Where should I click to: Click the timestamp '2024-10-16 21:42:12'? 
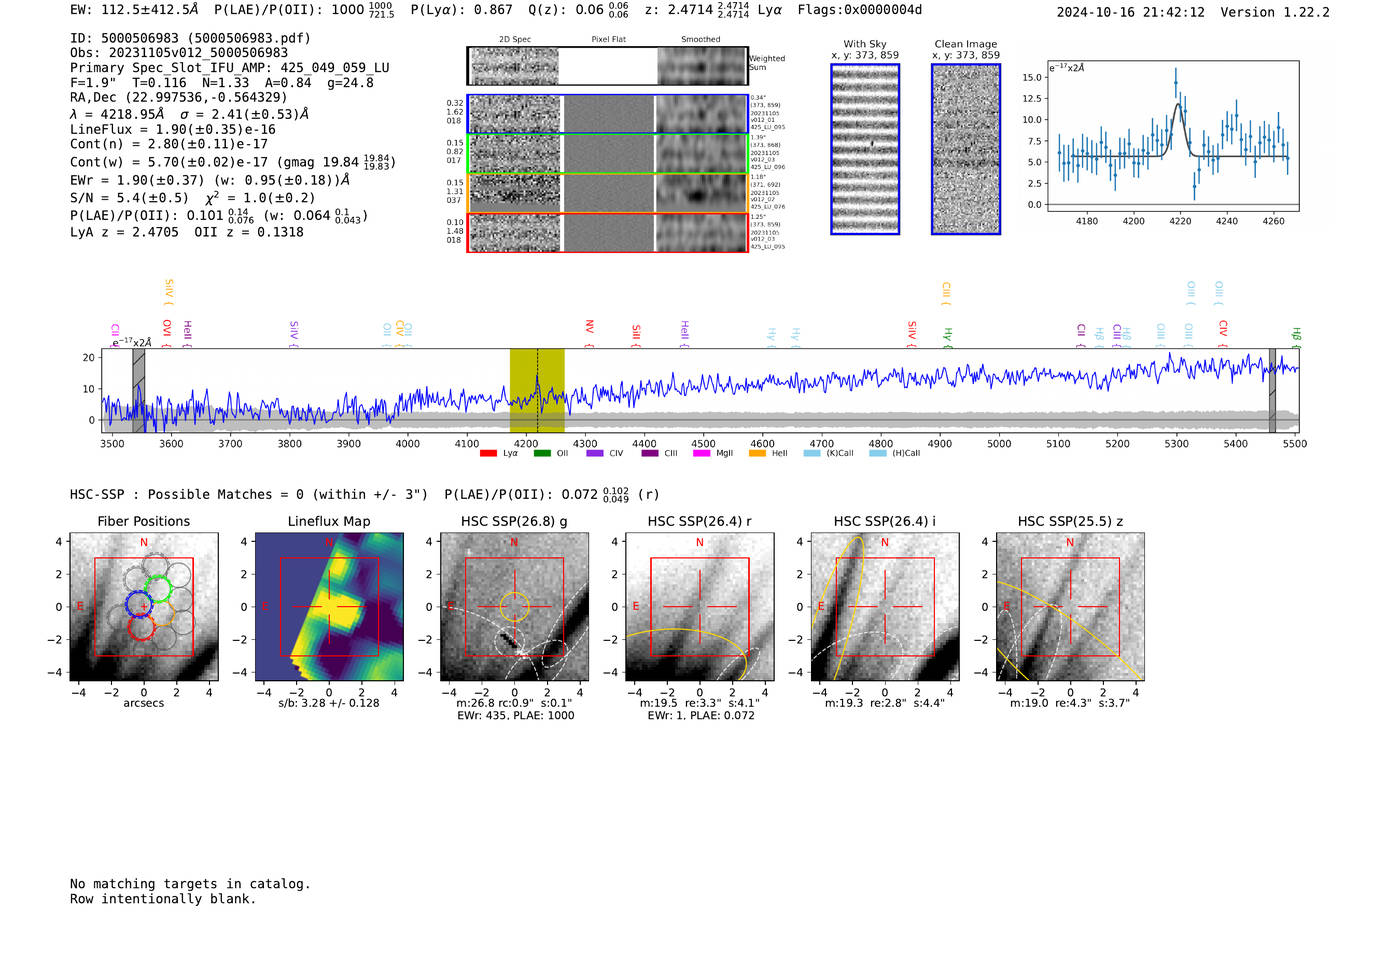point(1130,12)
